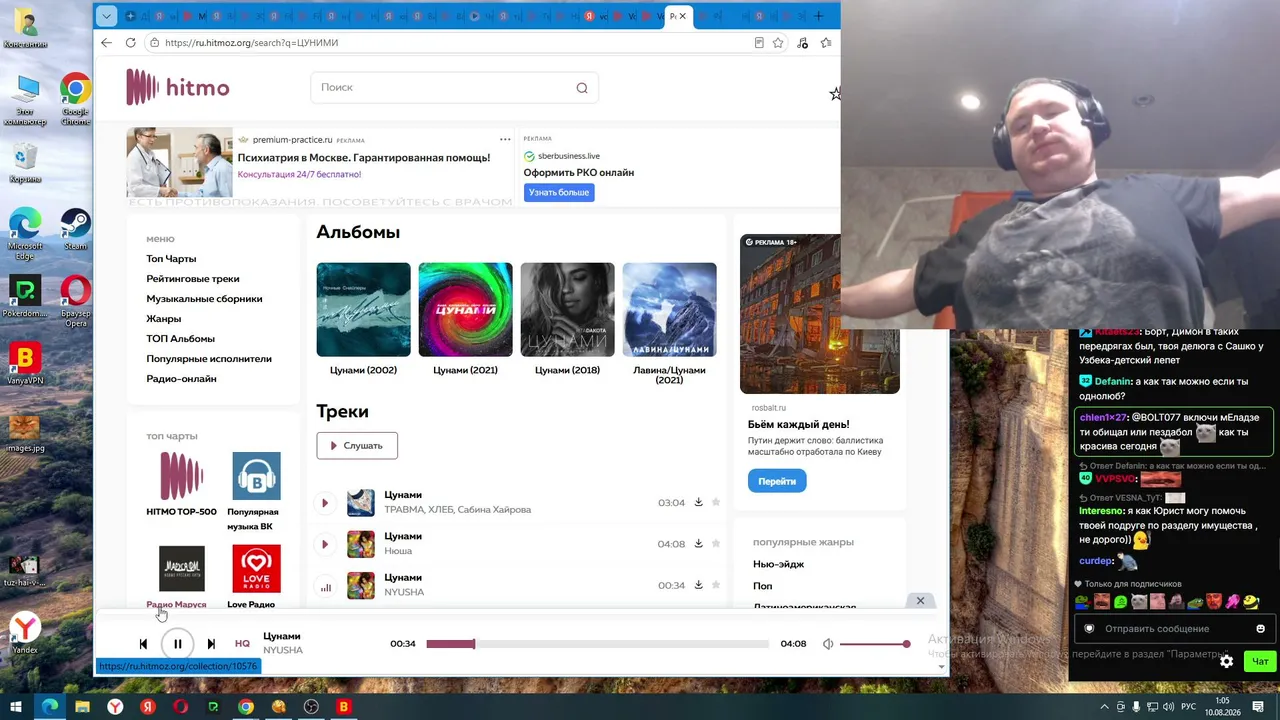Seek in the track progress bar
Viewport: 1280px width, 720px height.
(598, 644)
